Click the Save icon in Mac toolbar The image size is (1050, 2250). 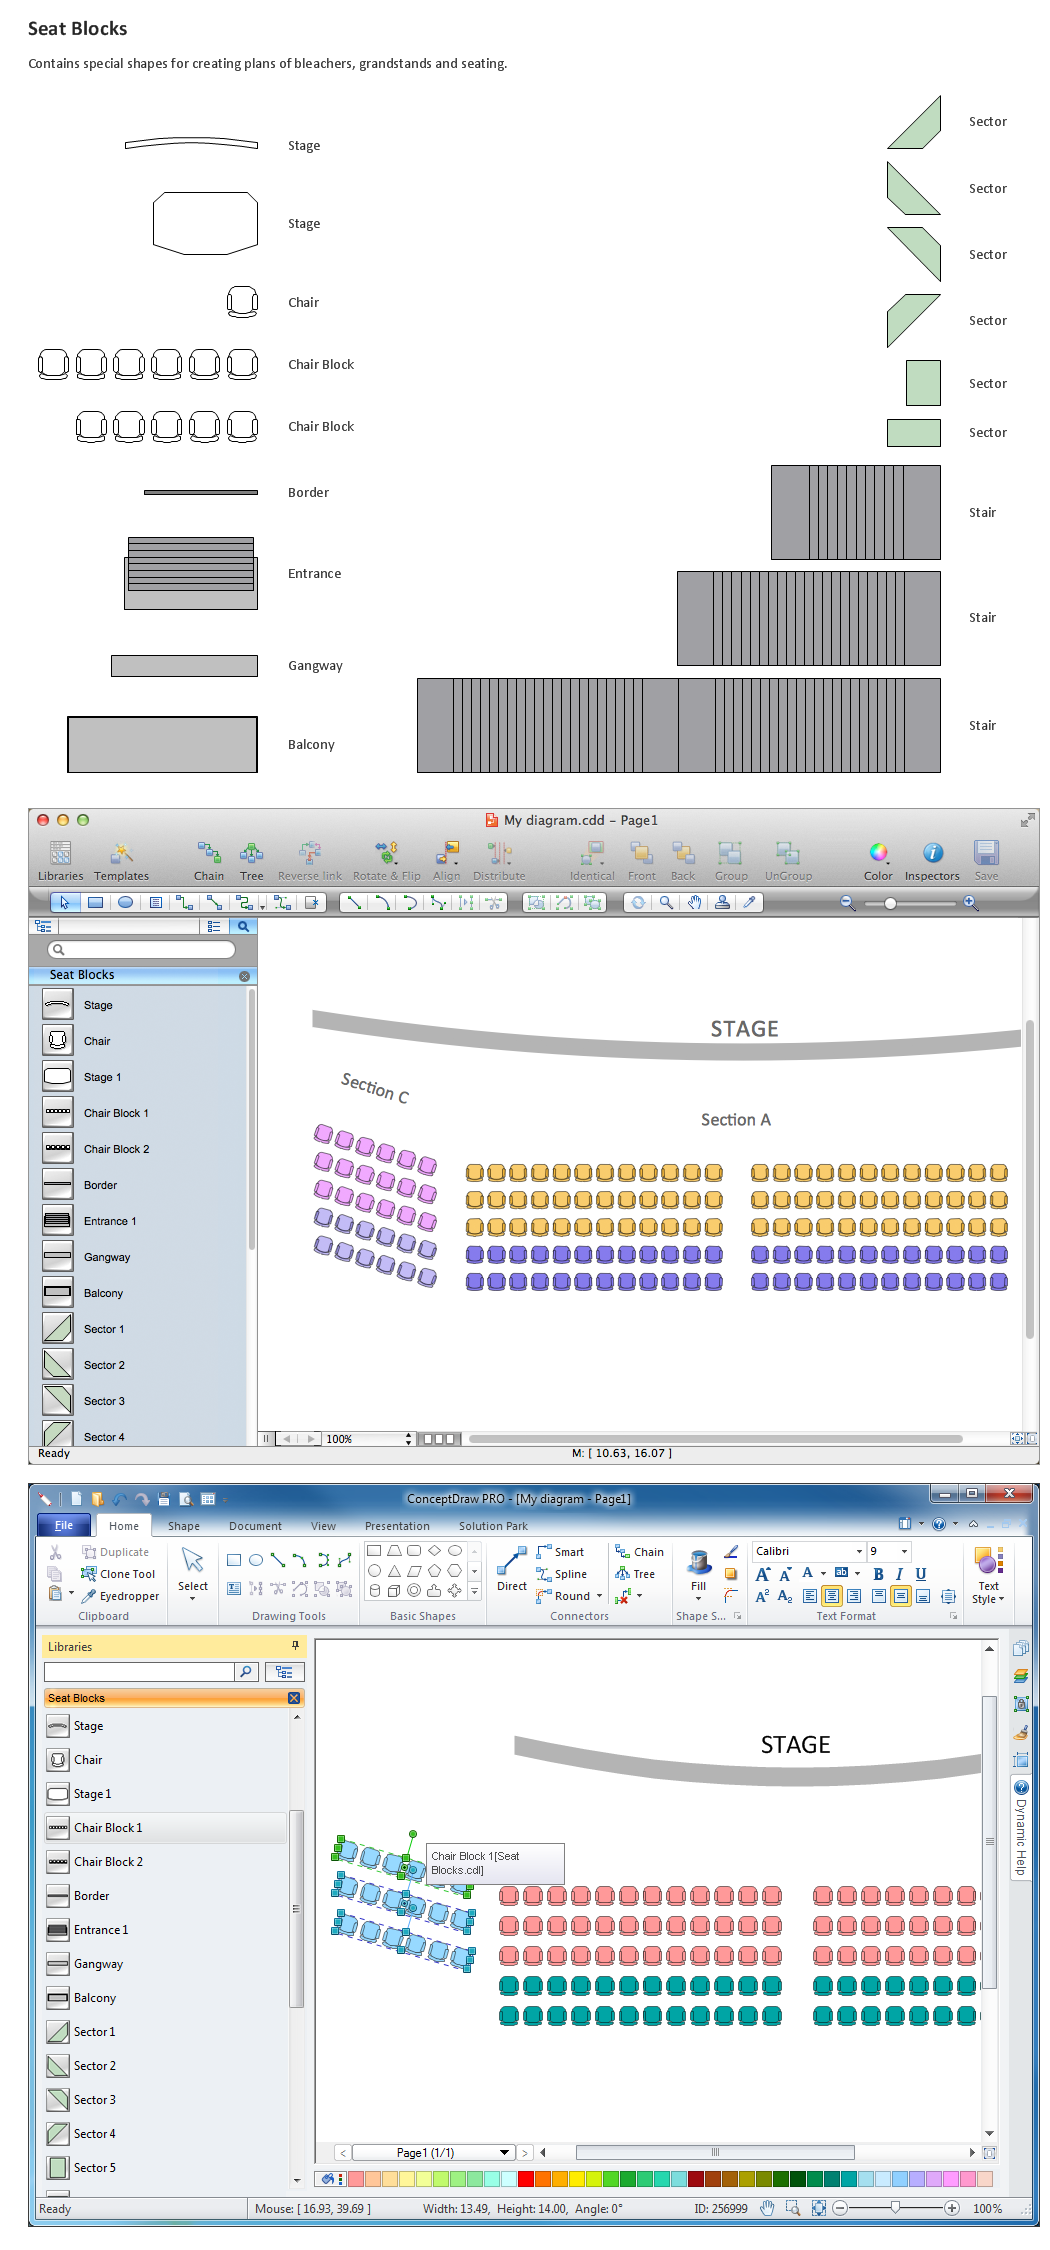coord(986,860)
